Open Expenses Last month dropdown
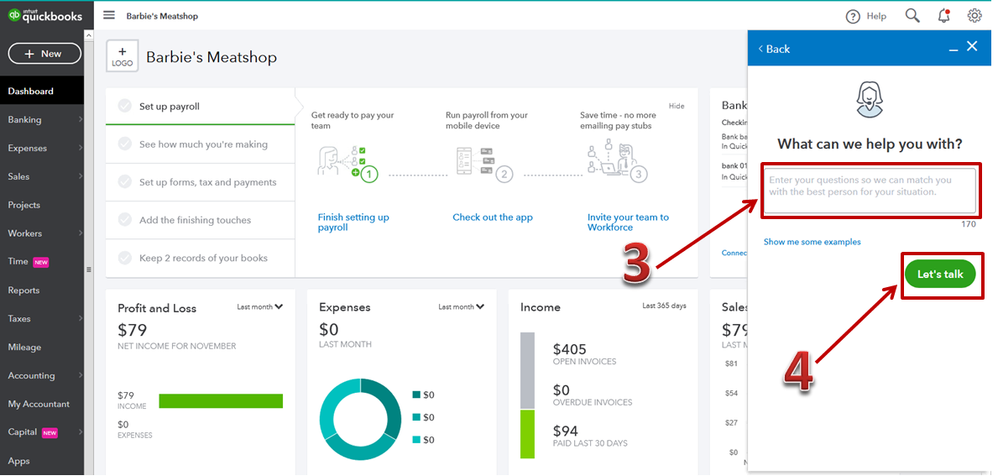Image resolution: width=998 pixels, height=476 pixels. tap(461, 307)
